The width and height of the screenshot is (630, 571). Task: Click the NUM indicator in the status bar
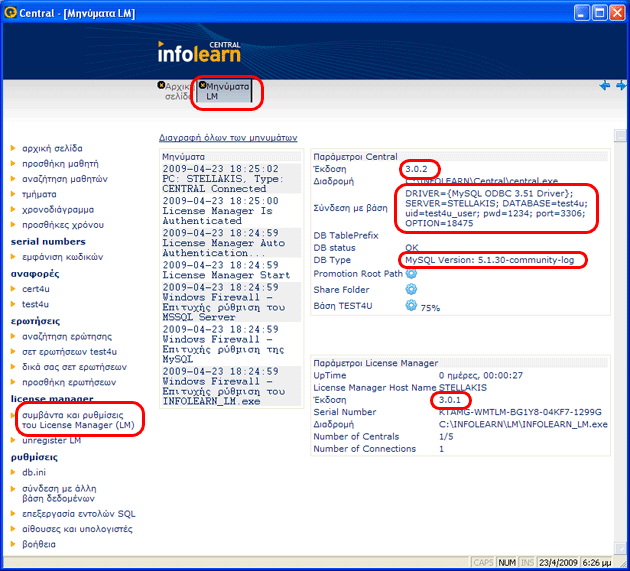point(507,563)
